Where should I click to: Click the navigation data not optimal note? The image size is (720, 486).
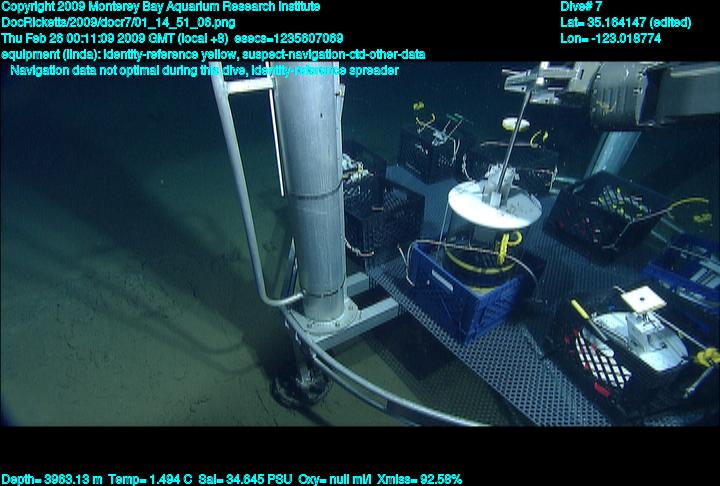[204, 70]
